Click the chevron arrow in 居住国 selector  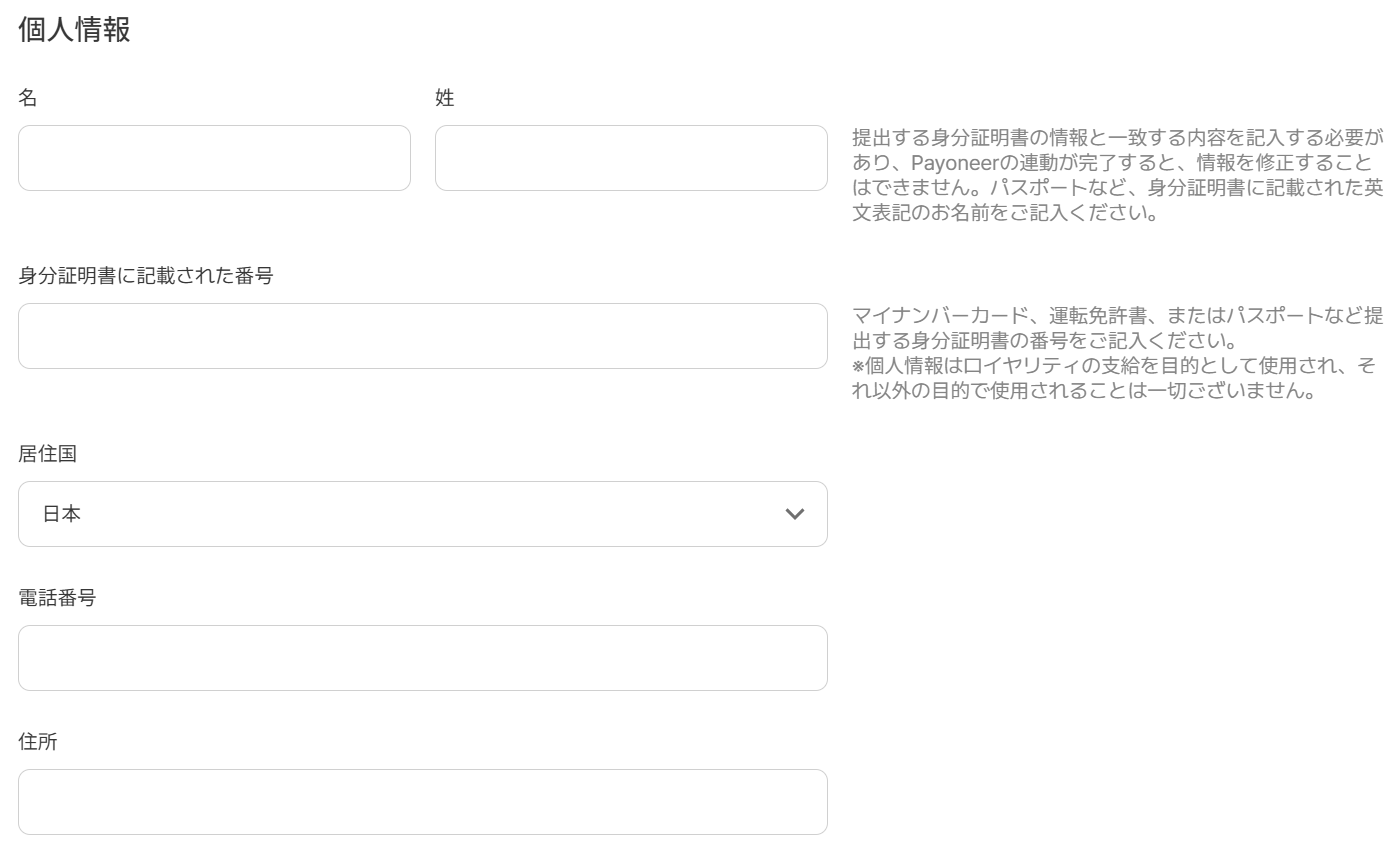(795, 514)
